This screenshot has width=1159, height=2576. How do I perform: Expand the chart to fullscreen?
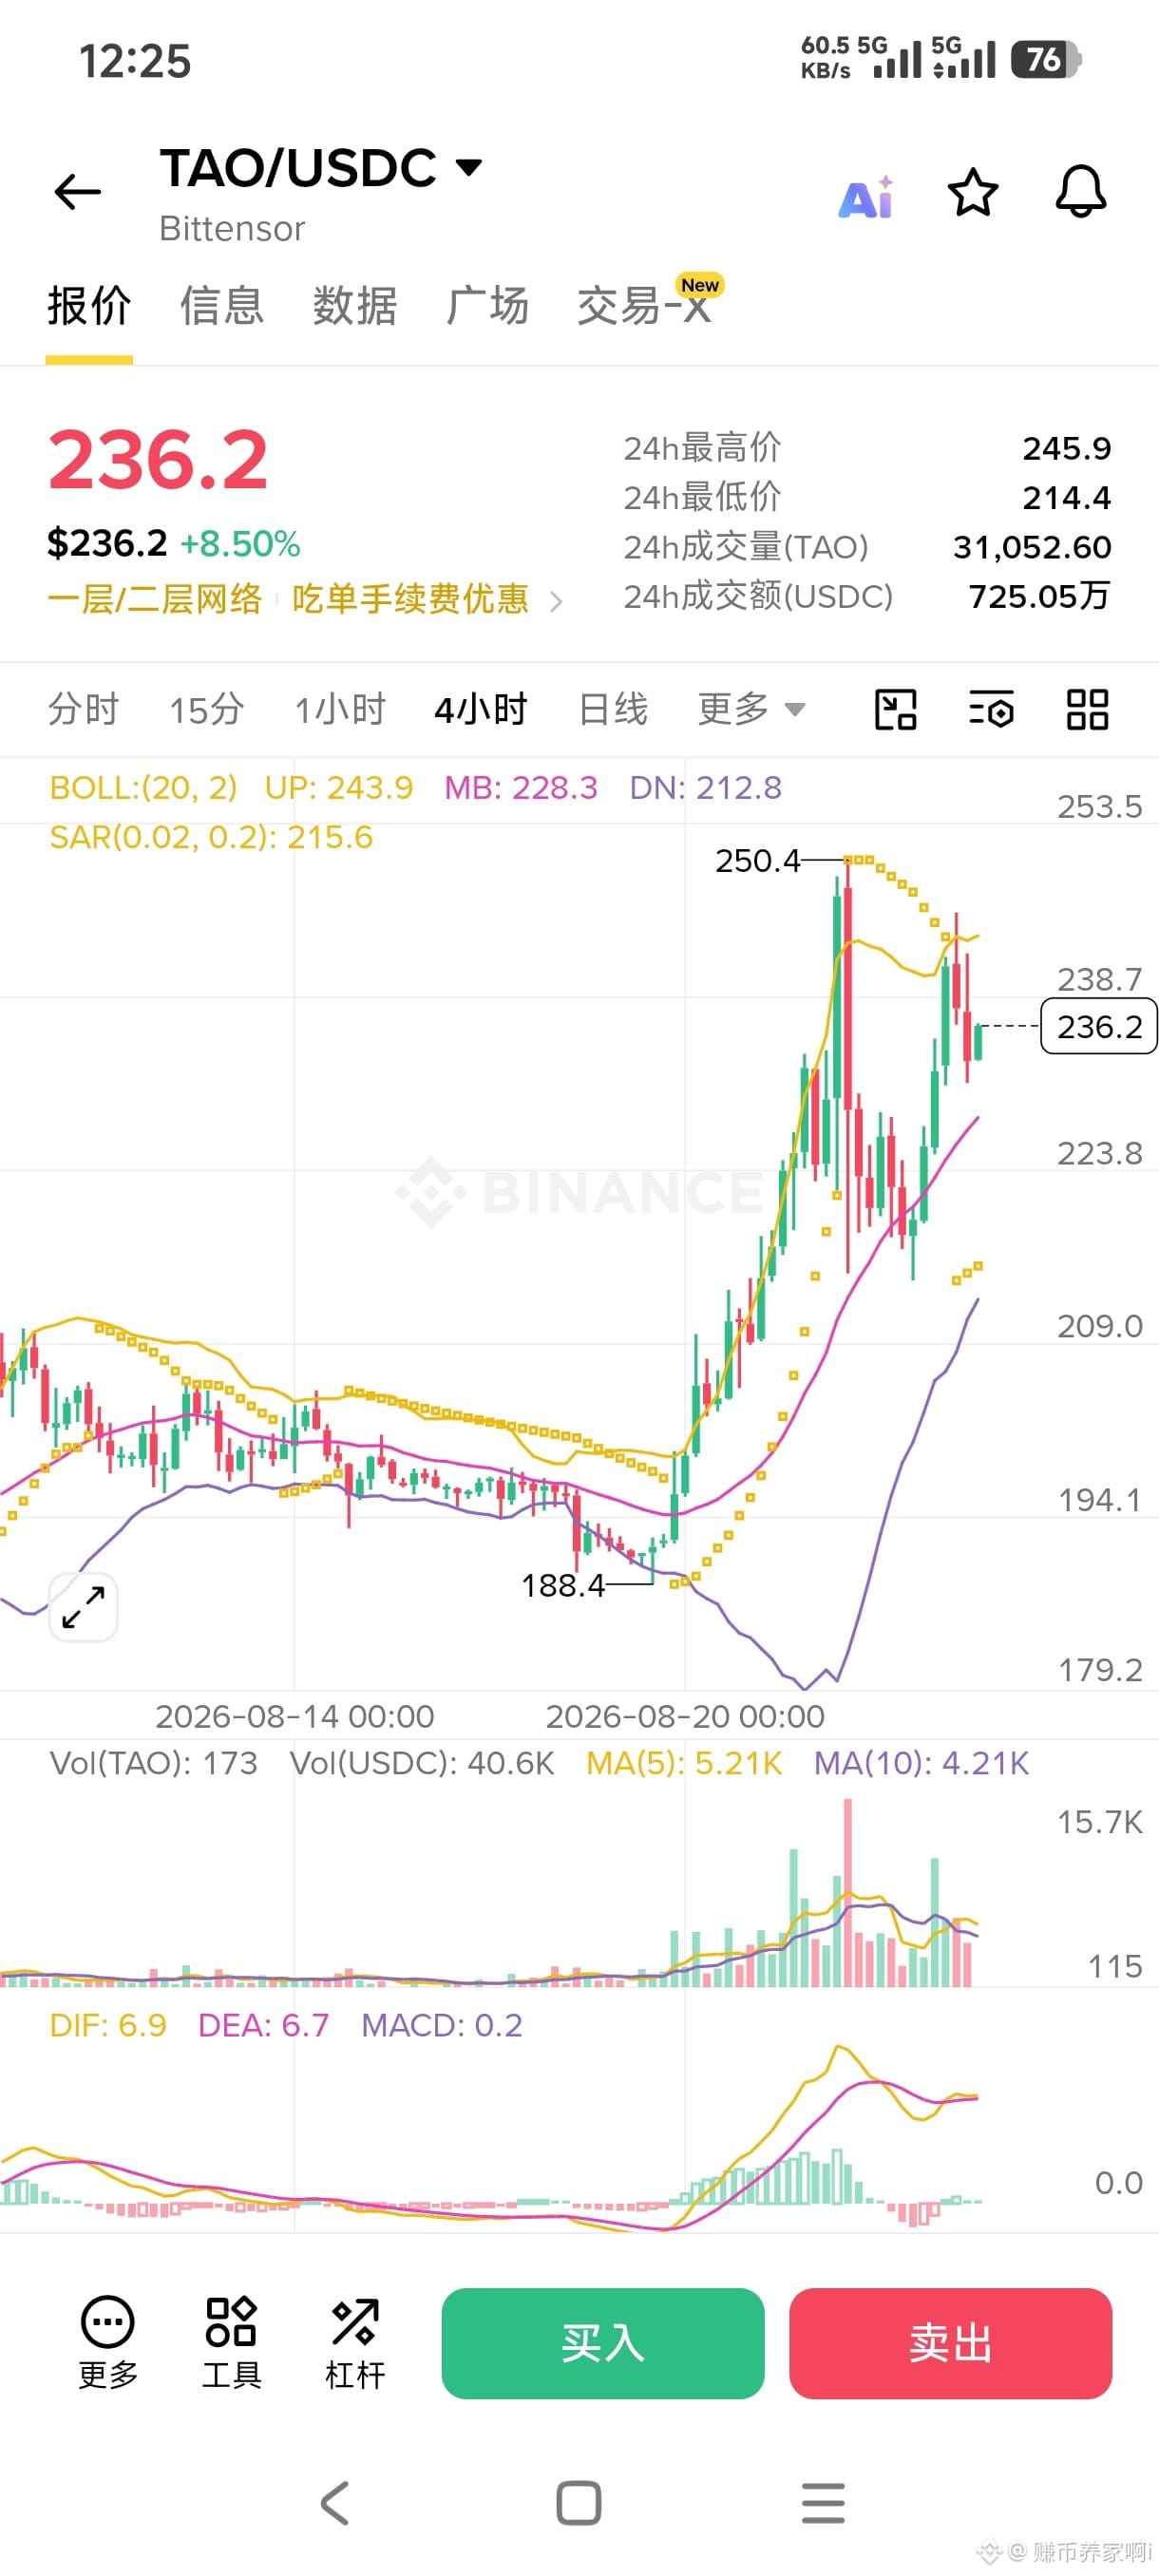tap(83, 1607)
